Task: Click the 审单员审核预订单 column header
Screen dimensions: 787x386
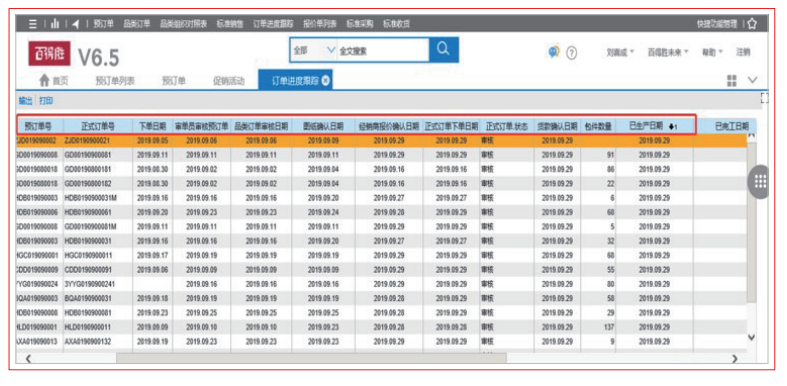Action: (201, 126)
